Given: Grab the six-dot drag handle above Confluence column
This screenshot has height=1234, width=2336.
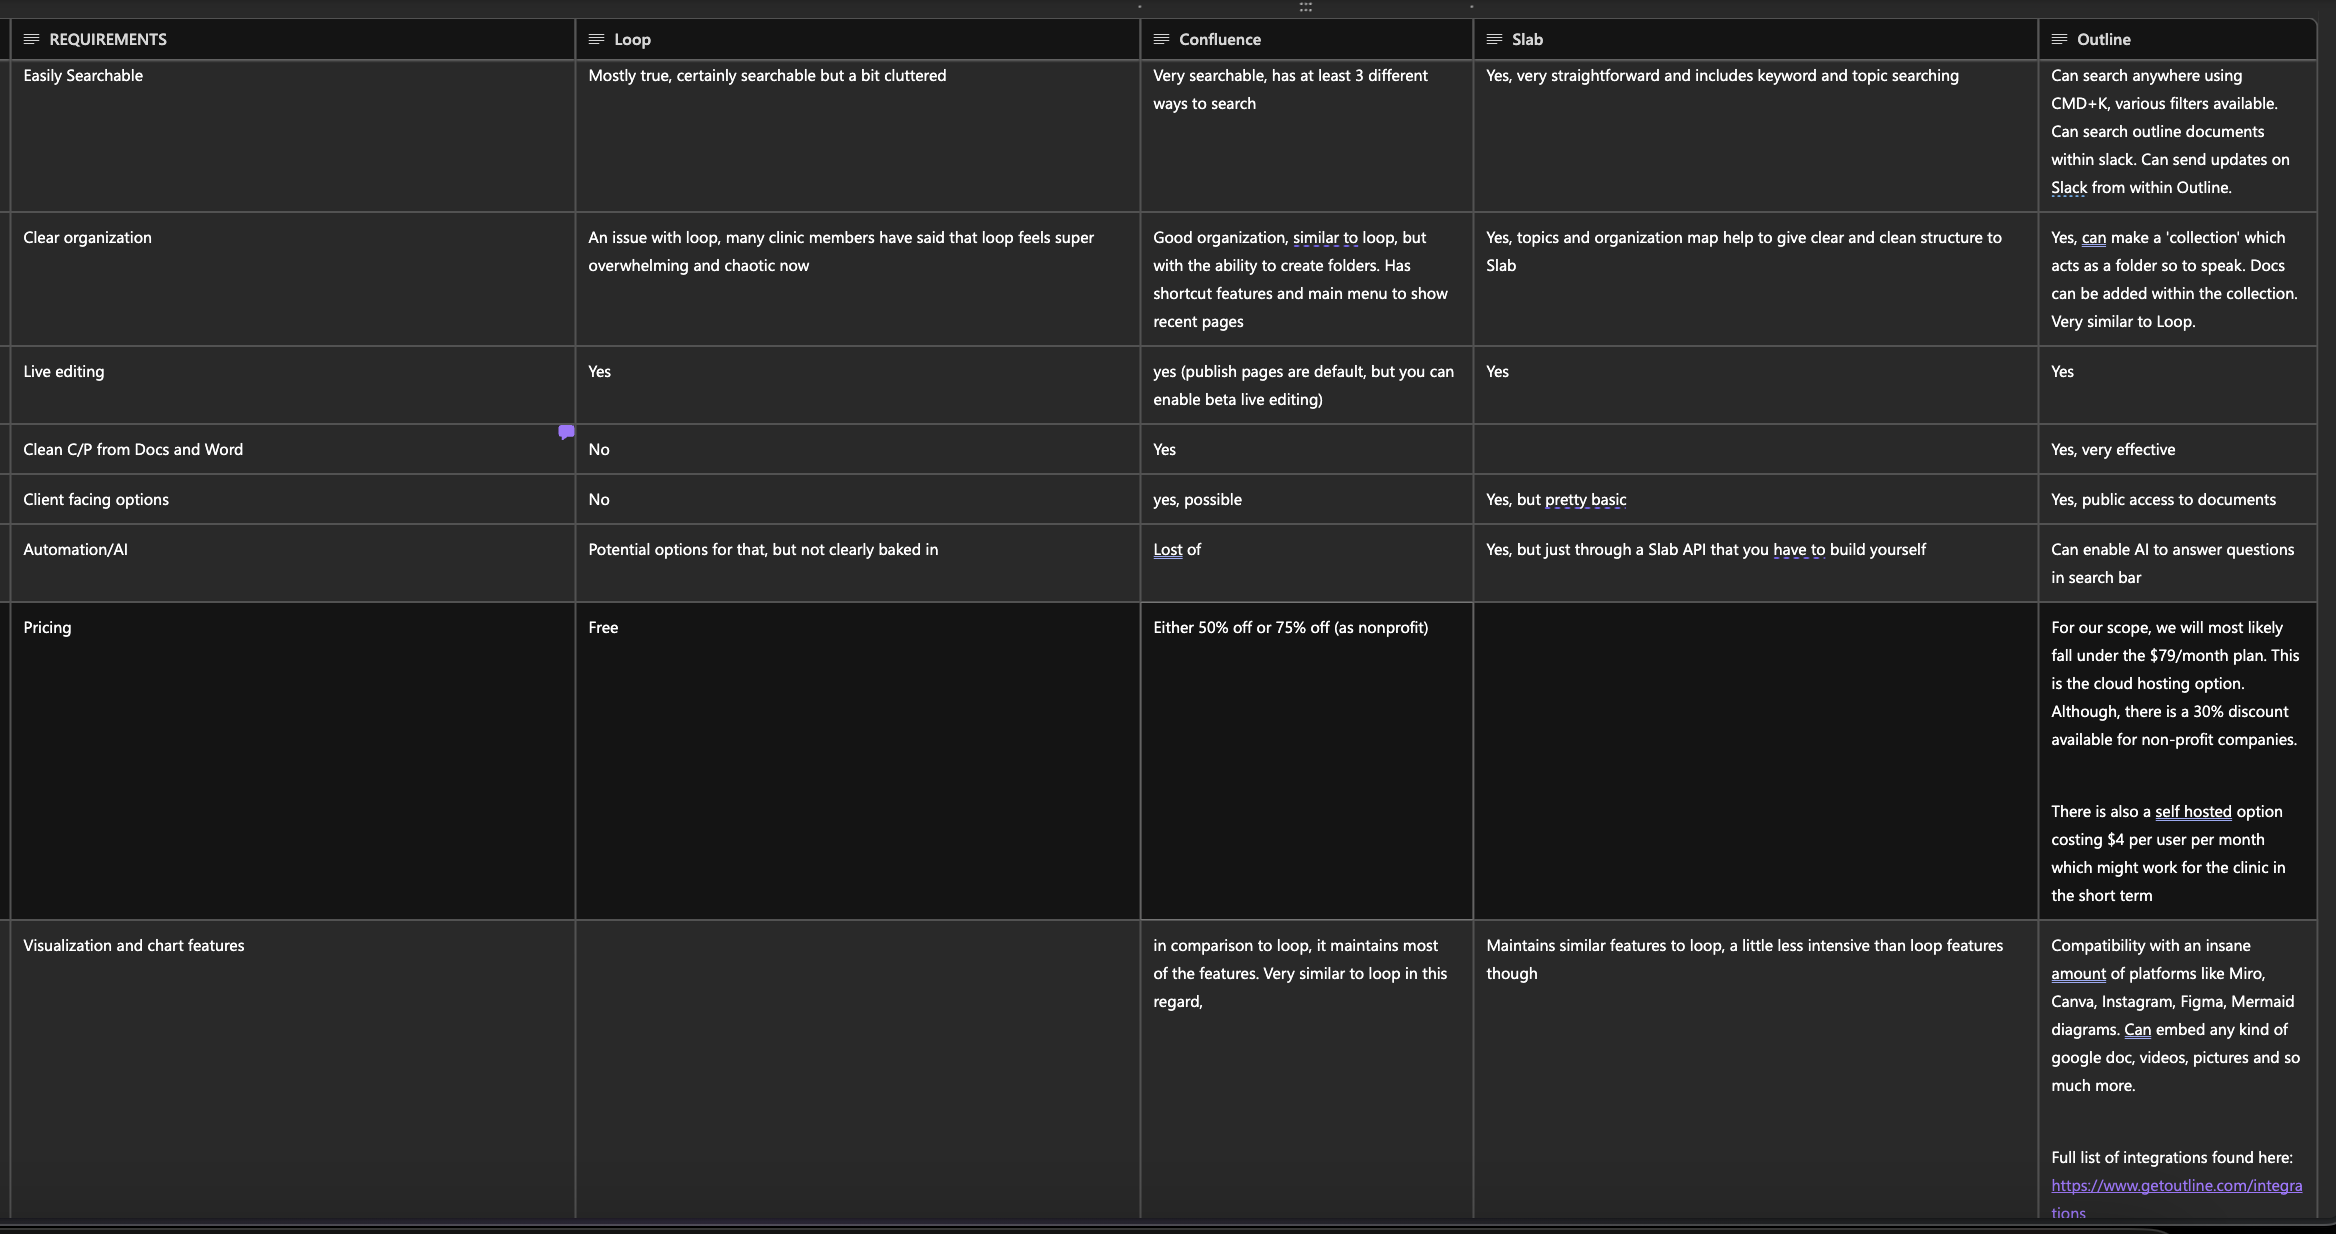Looking at the screenshot, I should (x=1305, y=7).
